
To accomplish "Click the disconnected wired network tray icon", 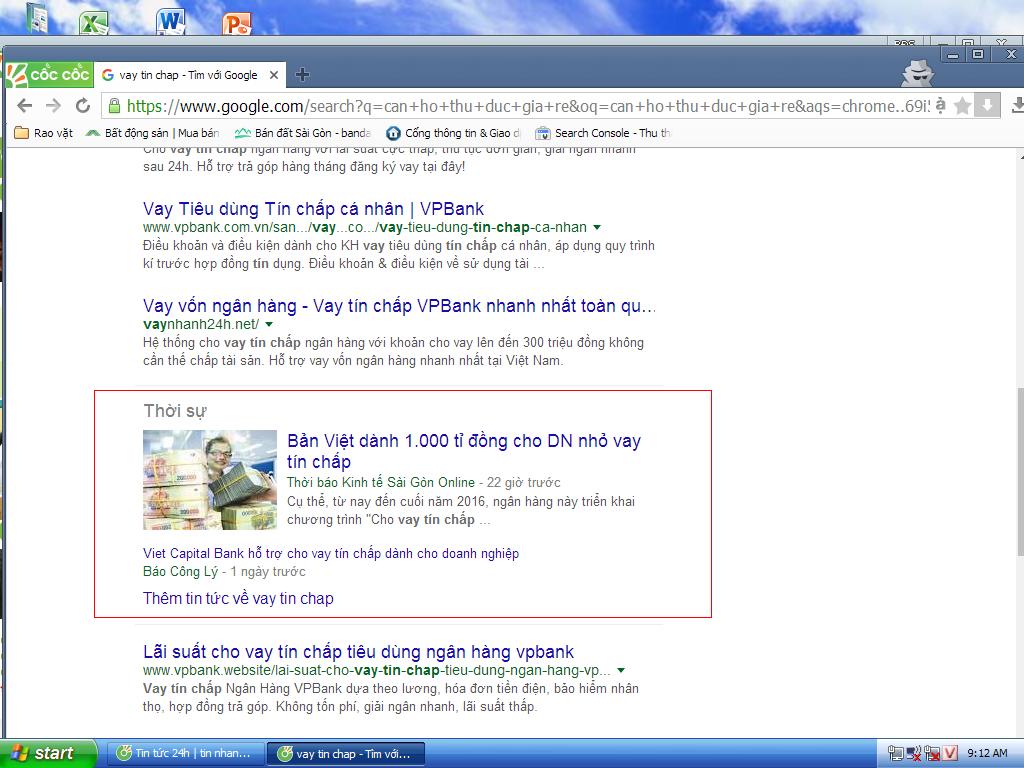I will (931, 754).
